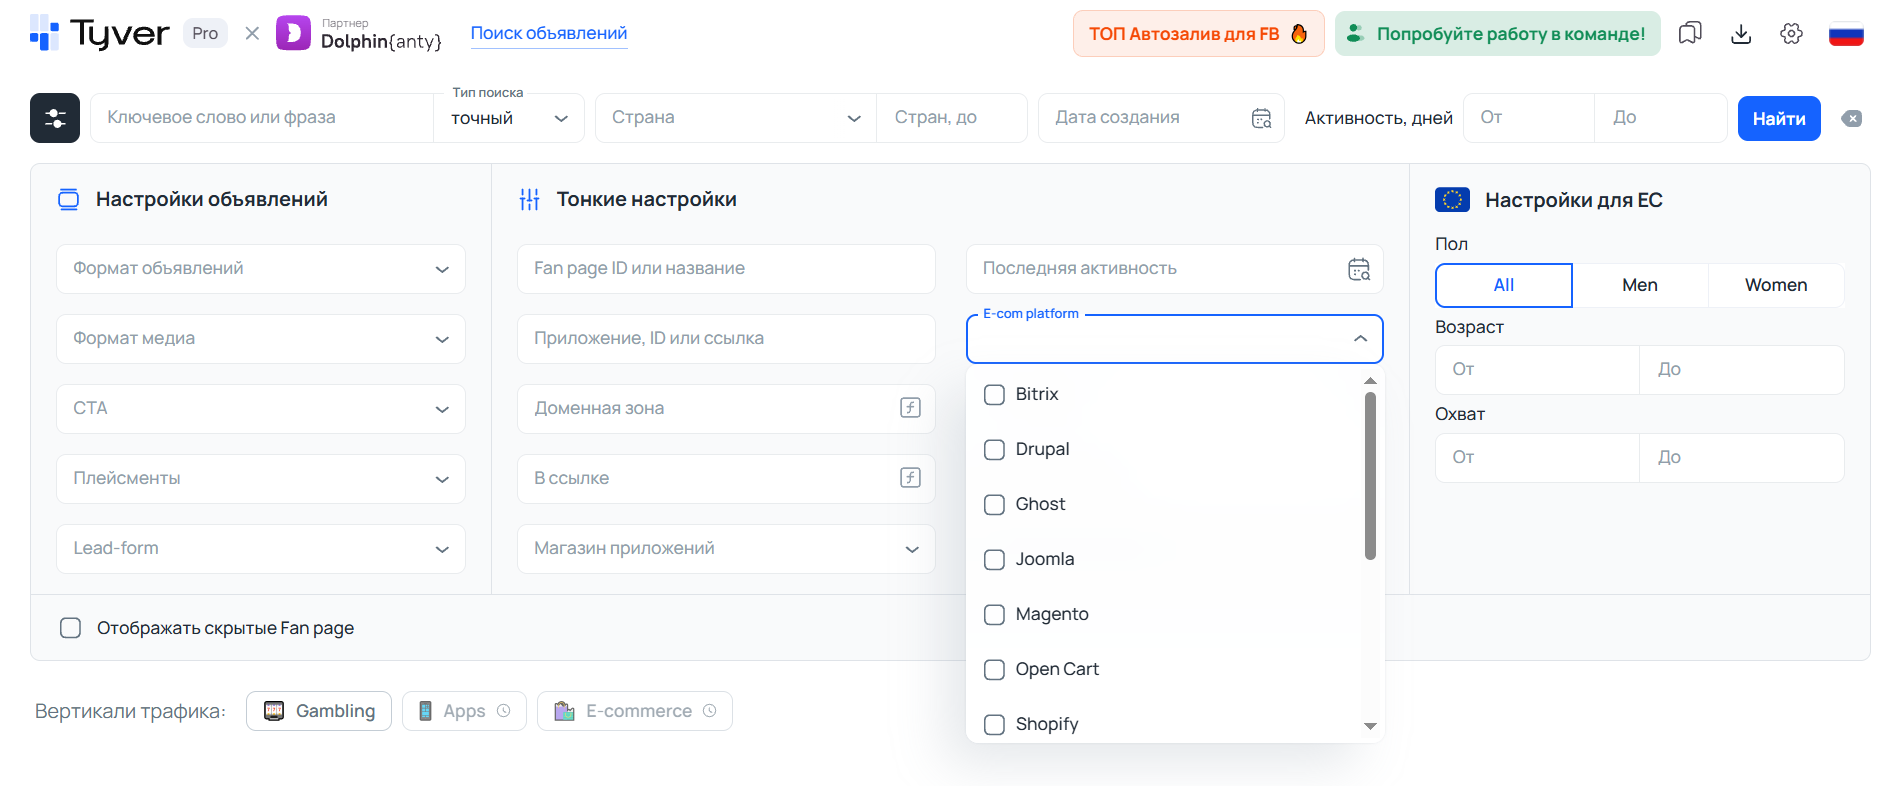Open Страна dropdown

736,118
